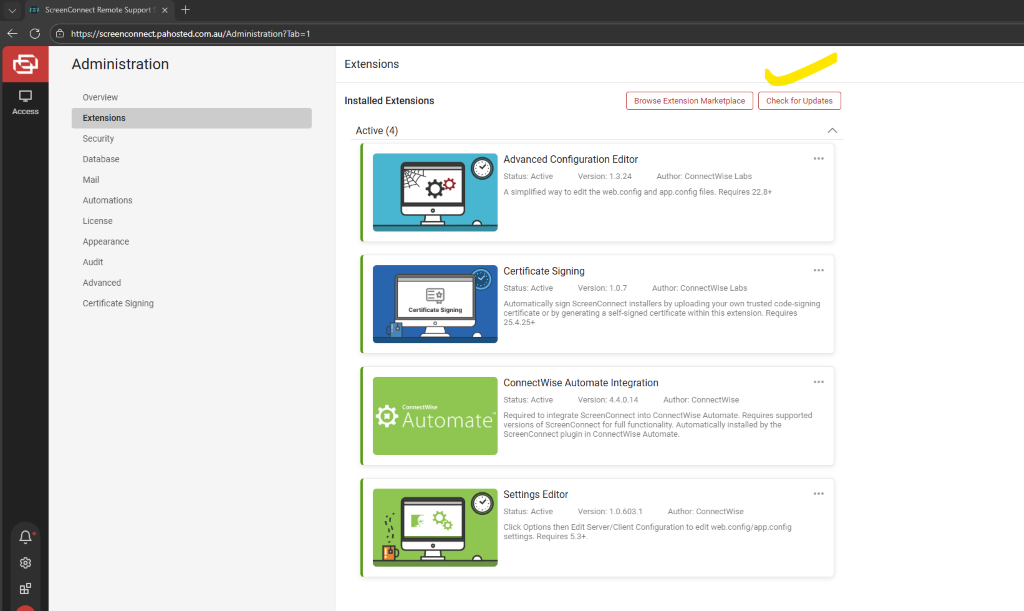Click Certificate Signing thumbnail image
This screenshot has width=1024, height=611.
(435, 304)
